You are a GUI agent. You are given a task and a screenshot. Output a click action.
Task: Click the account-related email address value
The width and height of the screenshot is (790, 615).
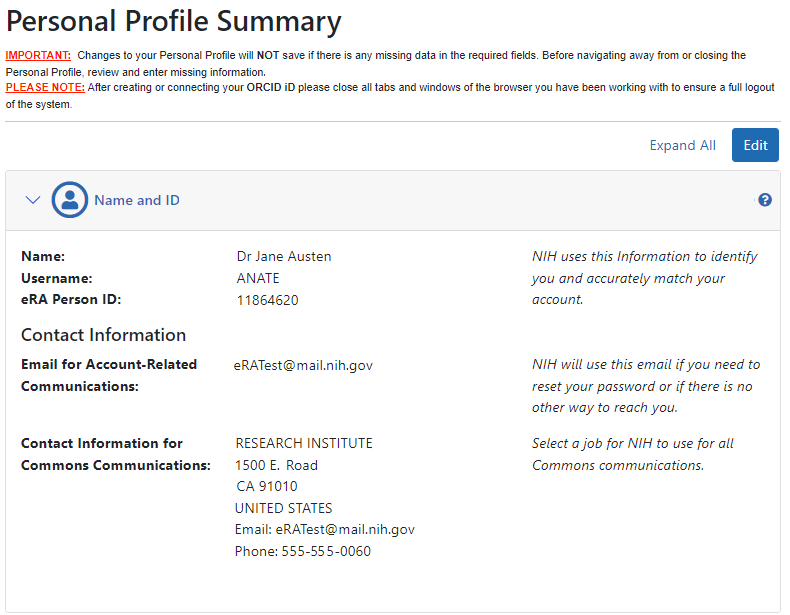[303, 365]
